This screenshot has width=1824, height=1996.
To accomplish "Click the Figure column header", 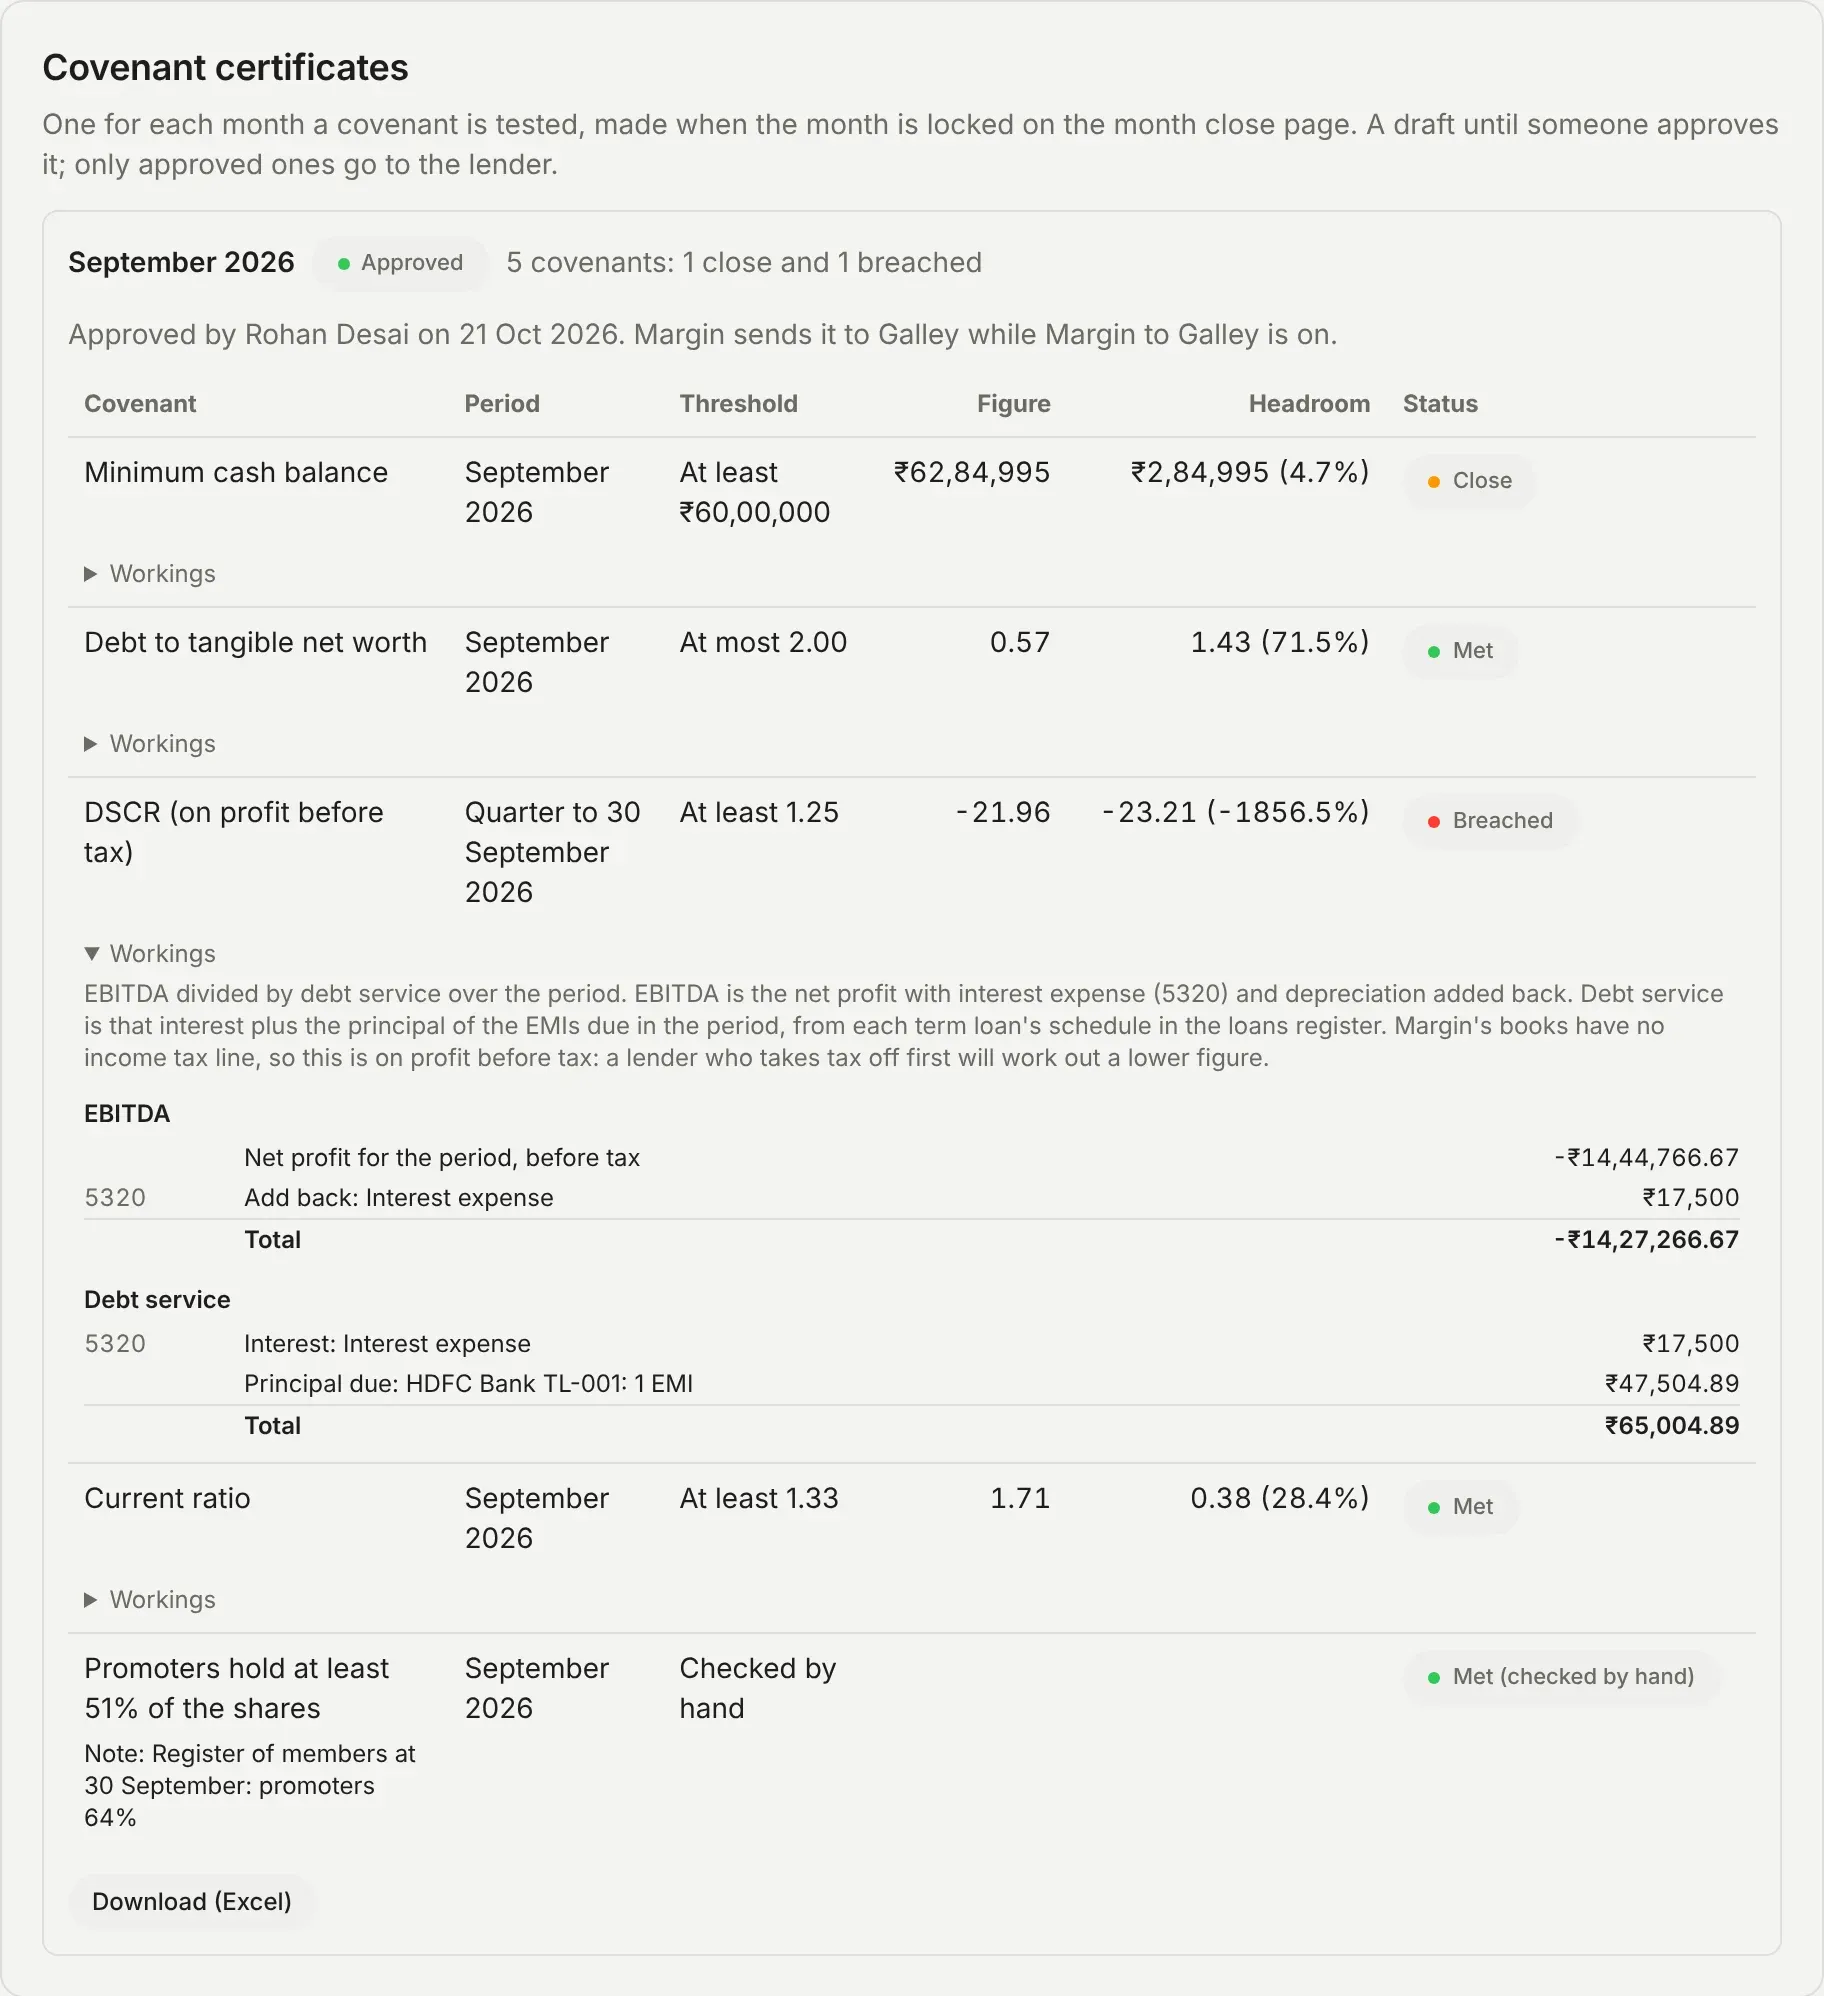I will coord(1014,404).
